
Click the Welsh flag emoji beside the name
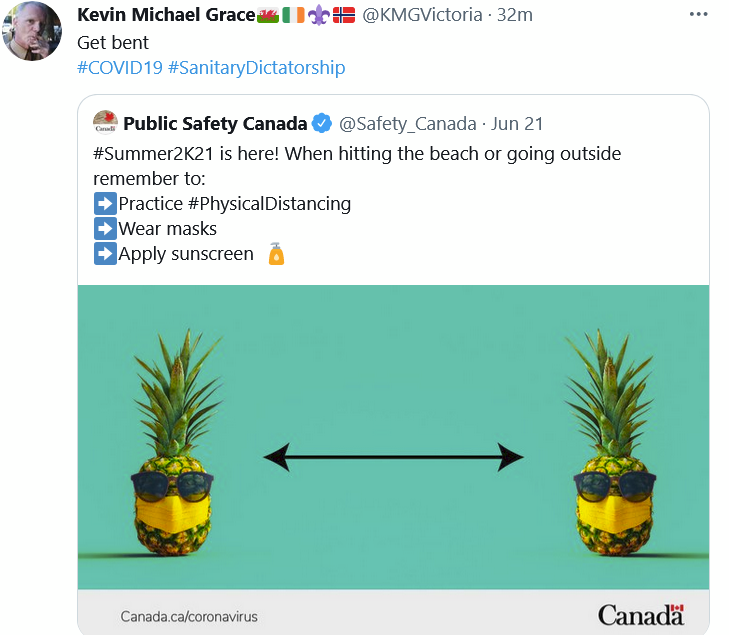coord(268,16)
